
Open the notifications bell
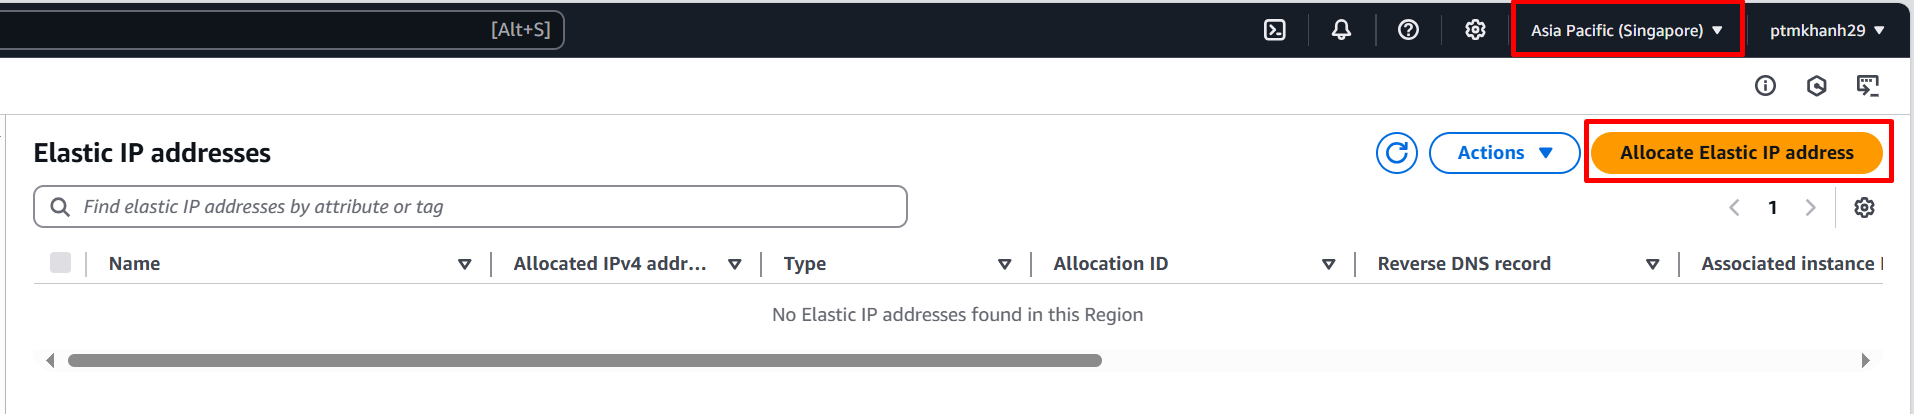1341,30
